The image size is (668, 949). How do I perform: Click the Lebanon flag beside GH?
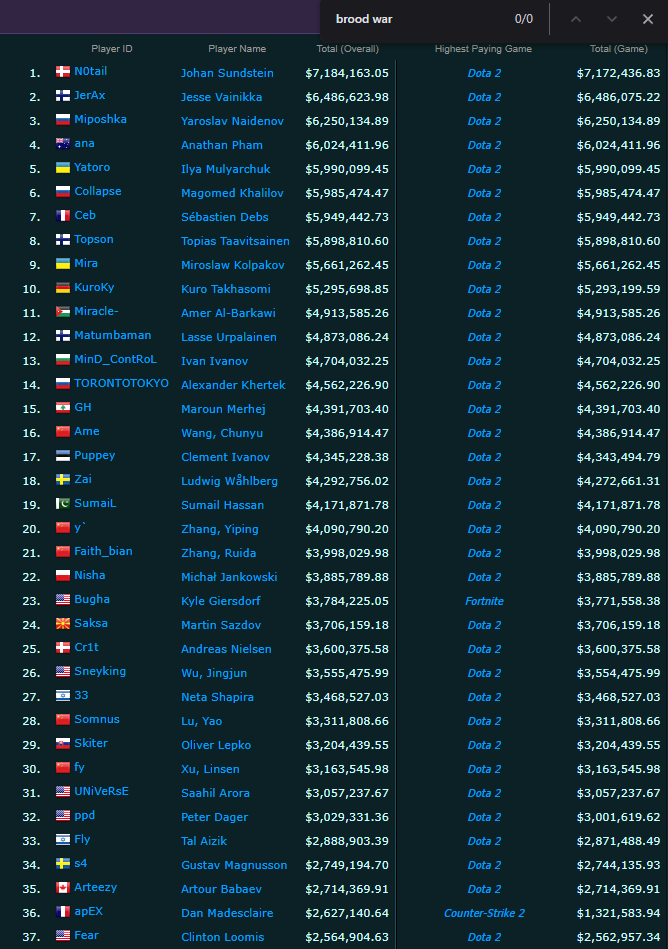click(63, 407)
